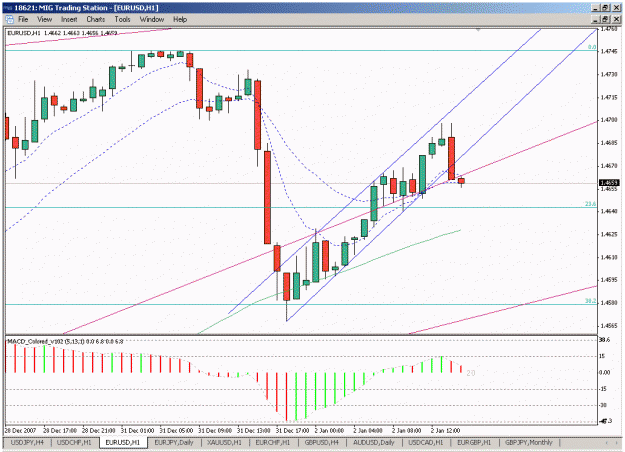Click the right chart-tab scroll arrow
The image size is (625, 452).
pos(617,442)
